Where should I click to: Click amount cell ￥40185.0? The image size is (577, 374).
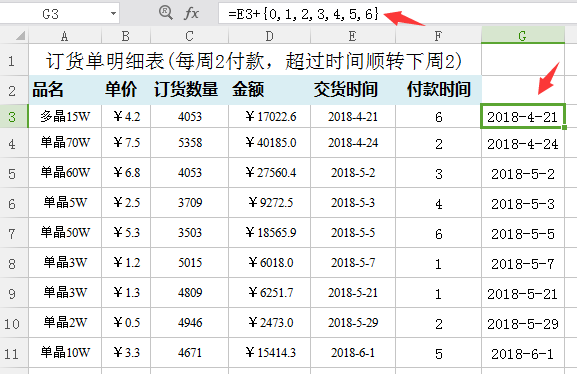click(x=269, y=143)
